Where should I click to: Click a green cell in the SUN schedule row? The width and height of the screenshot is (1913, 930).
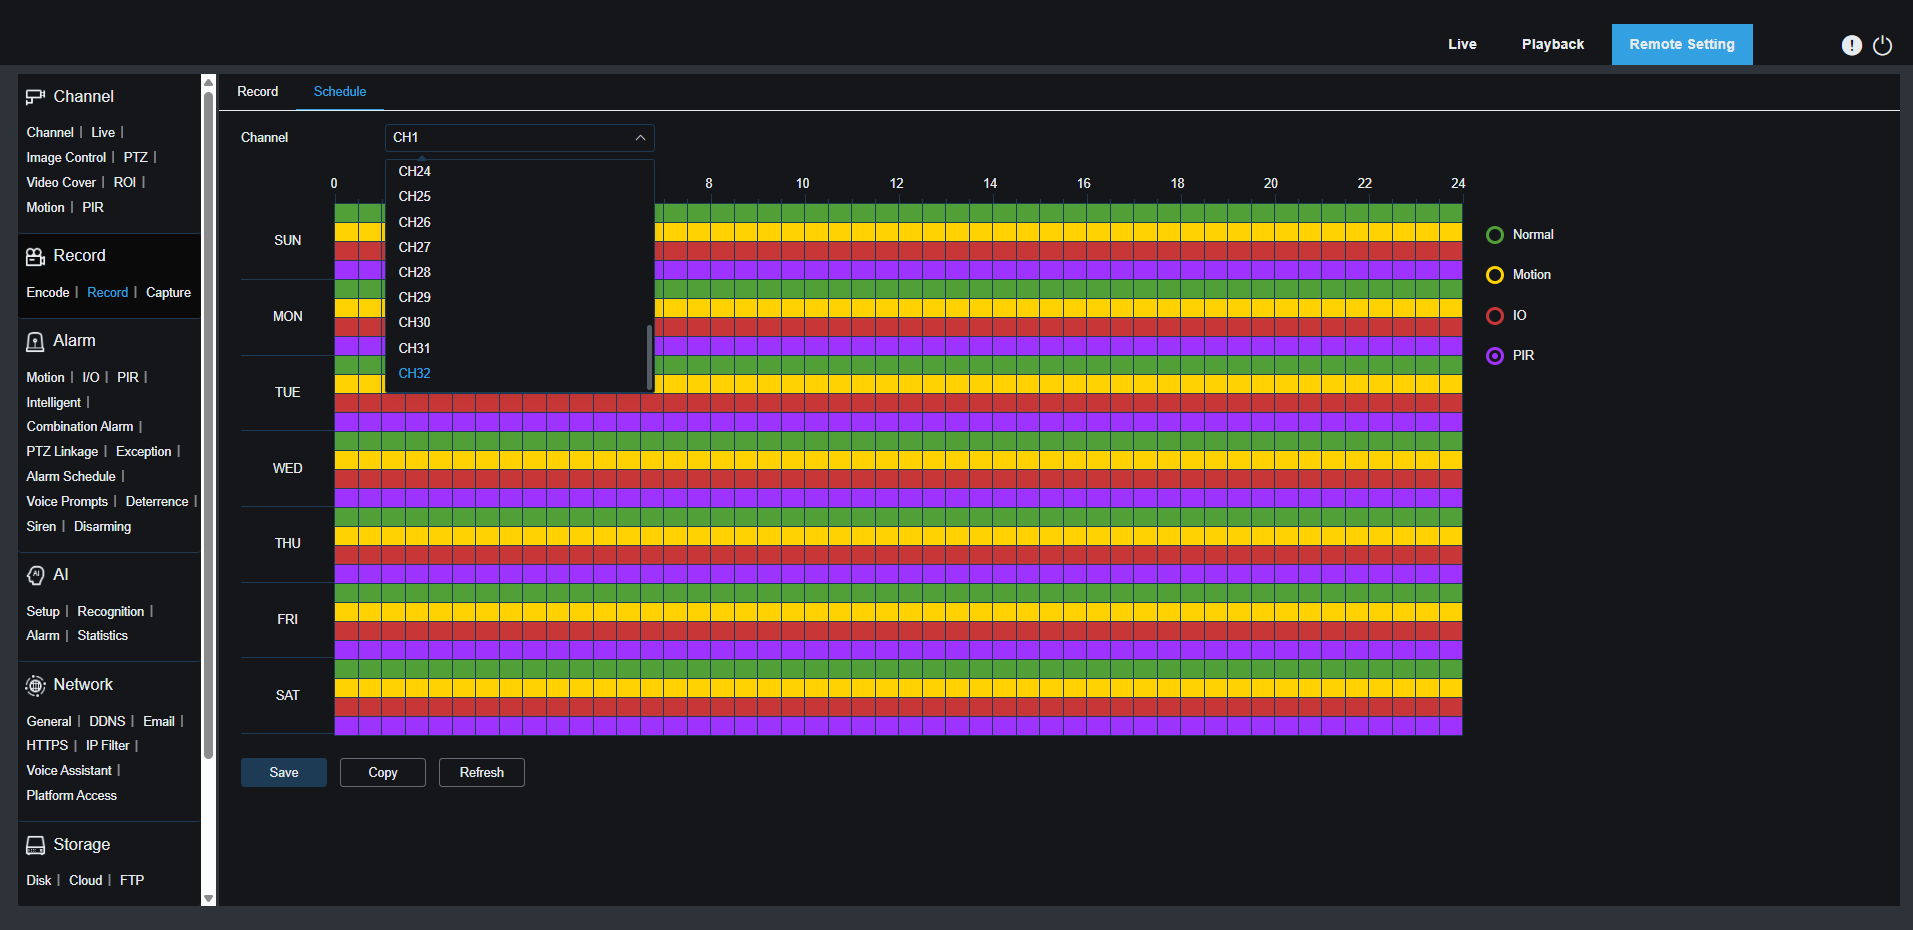coord(800,211)
